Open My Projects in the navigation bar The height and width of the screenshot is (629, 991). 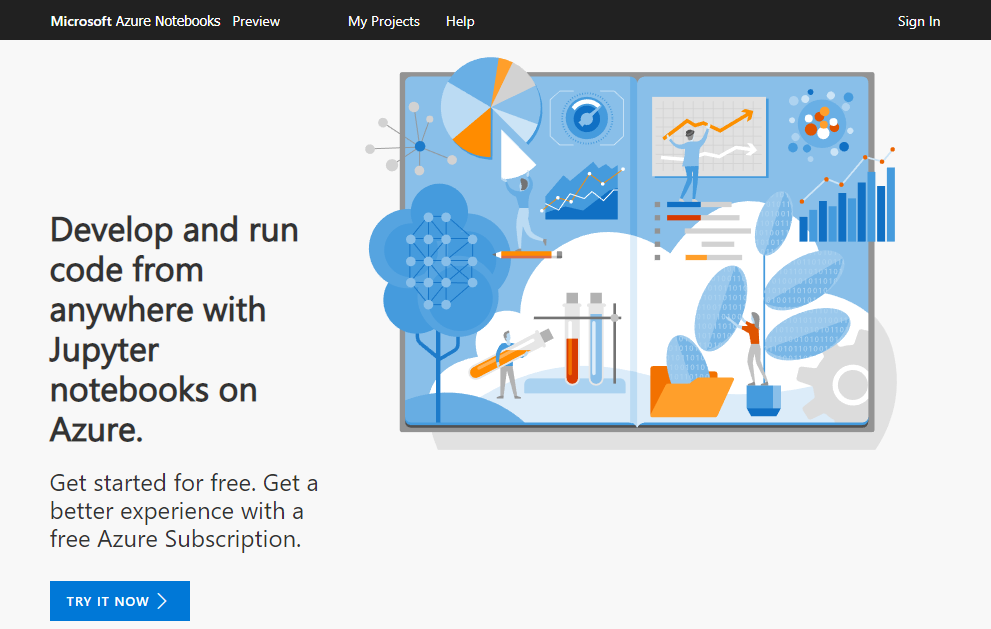click(384, 21)
